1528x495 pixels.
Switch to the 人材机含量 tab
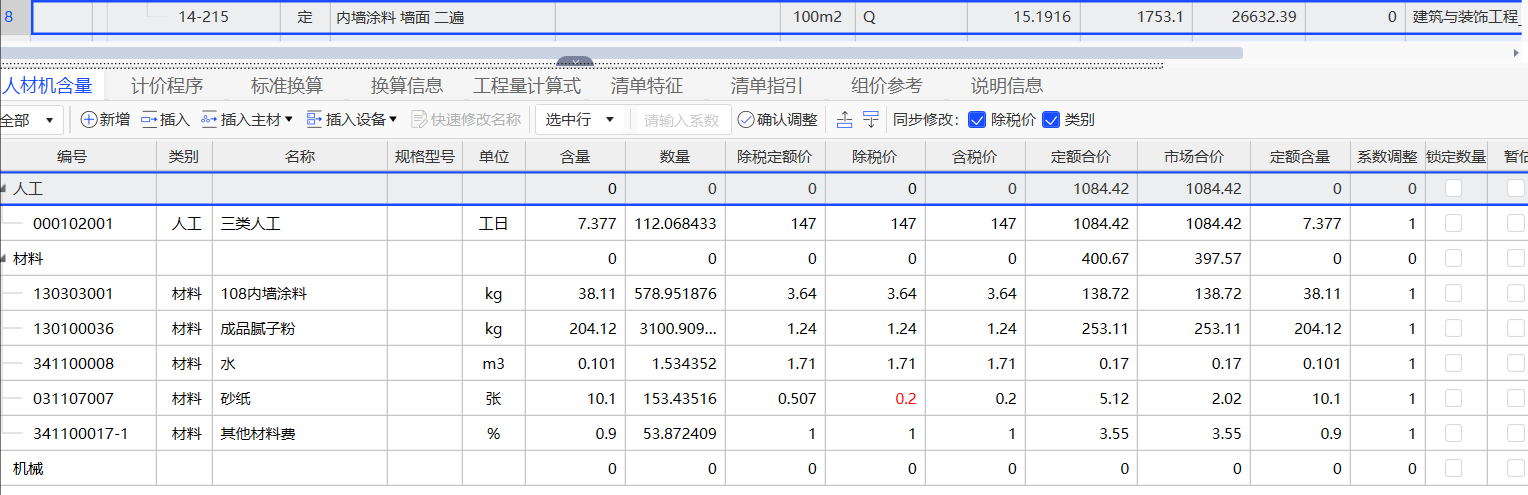click(x=46, y=86)
